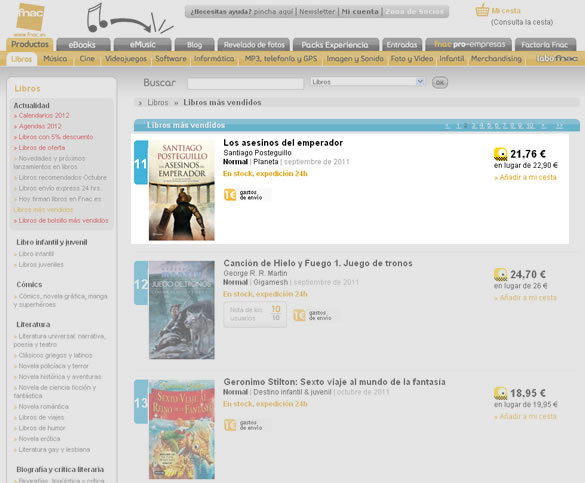Click the rank 11 badge
Image resolution: width=585 pixels, height=483 pixels.
[x=141, y=163]
